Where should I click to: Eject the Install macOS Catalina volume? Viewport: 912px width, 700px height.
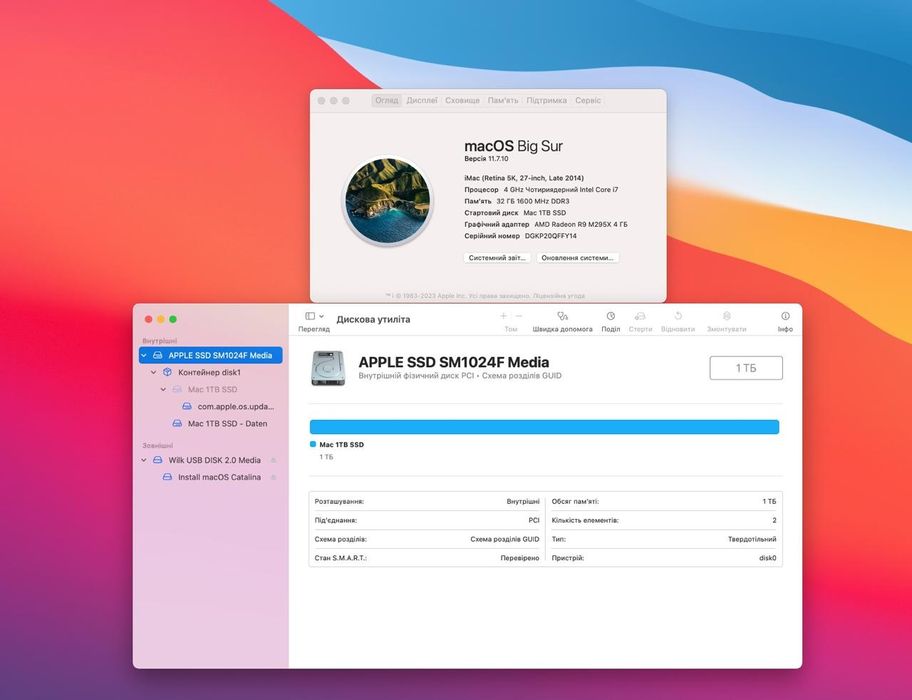273,477
